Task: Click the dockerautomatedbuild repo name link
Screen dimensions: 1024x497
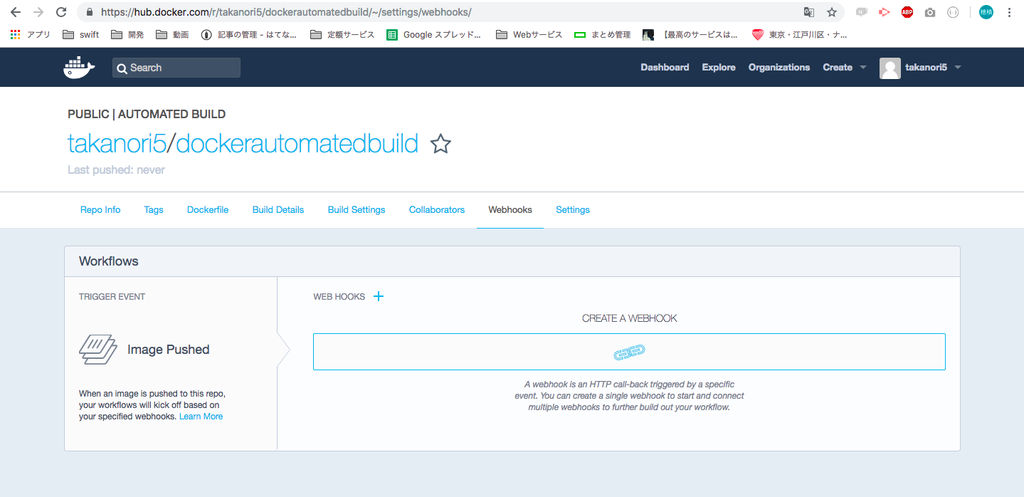Action: 297,144
